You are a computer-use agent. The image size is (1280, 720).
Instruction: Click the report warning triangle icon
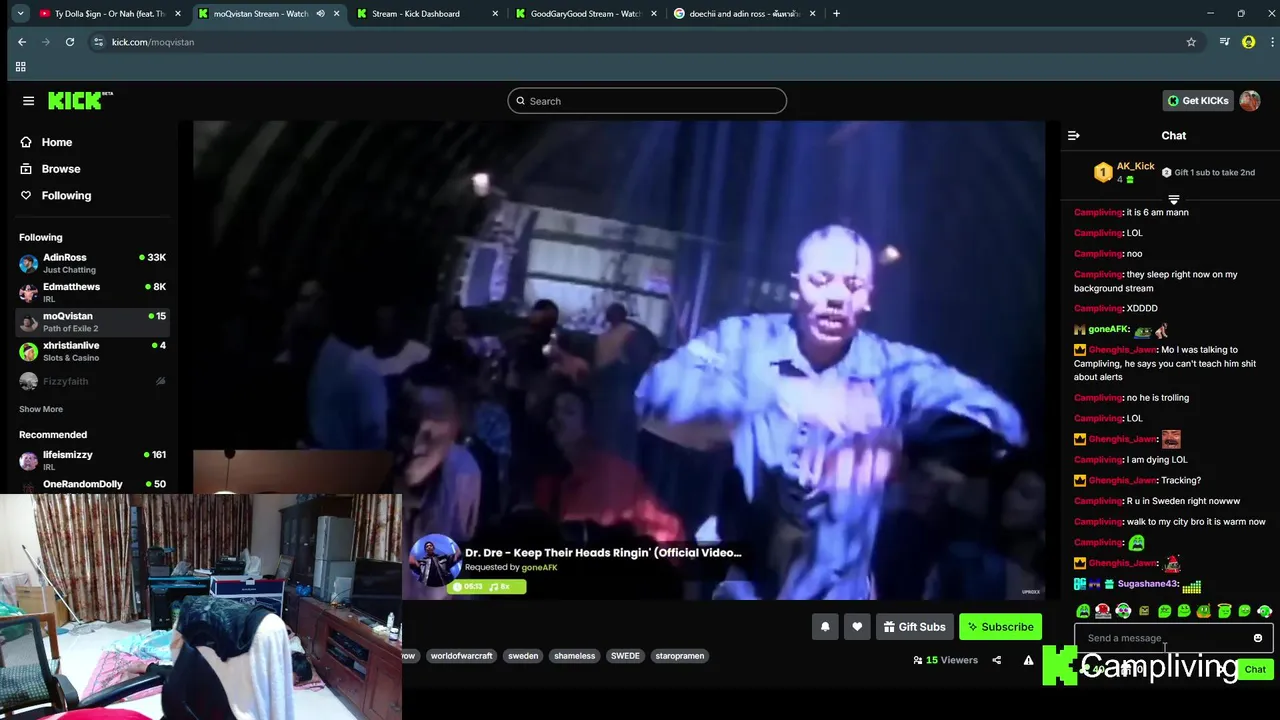(1028, 660)
